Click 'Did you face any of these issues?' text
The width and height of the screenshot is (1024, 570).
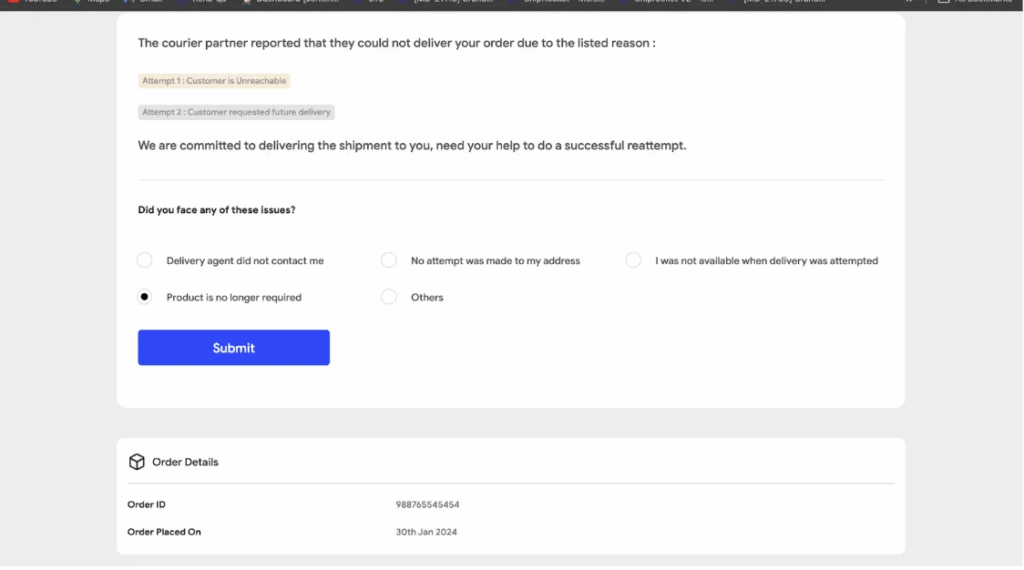click(216, 210)
